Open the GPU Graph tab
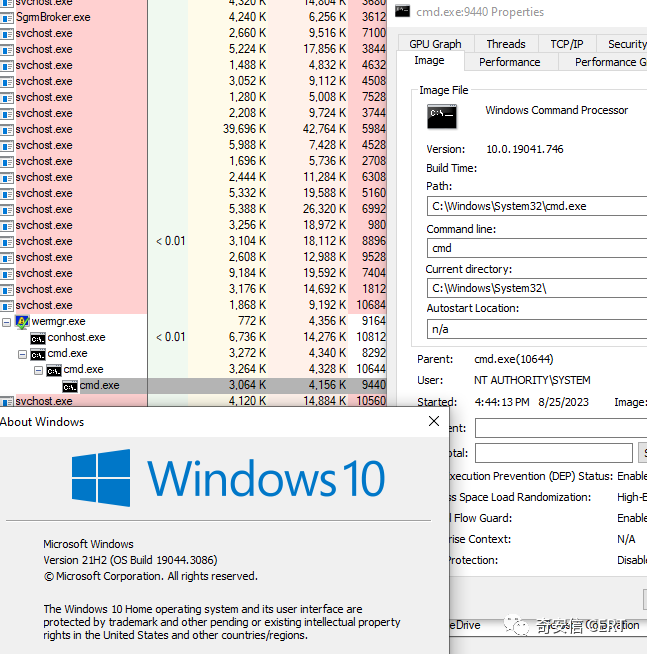The width and height of the screenshot is (647, 654). tap(435, 44)
